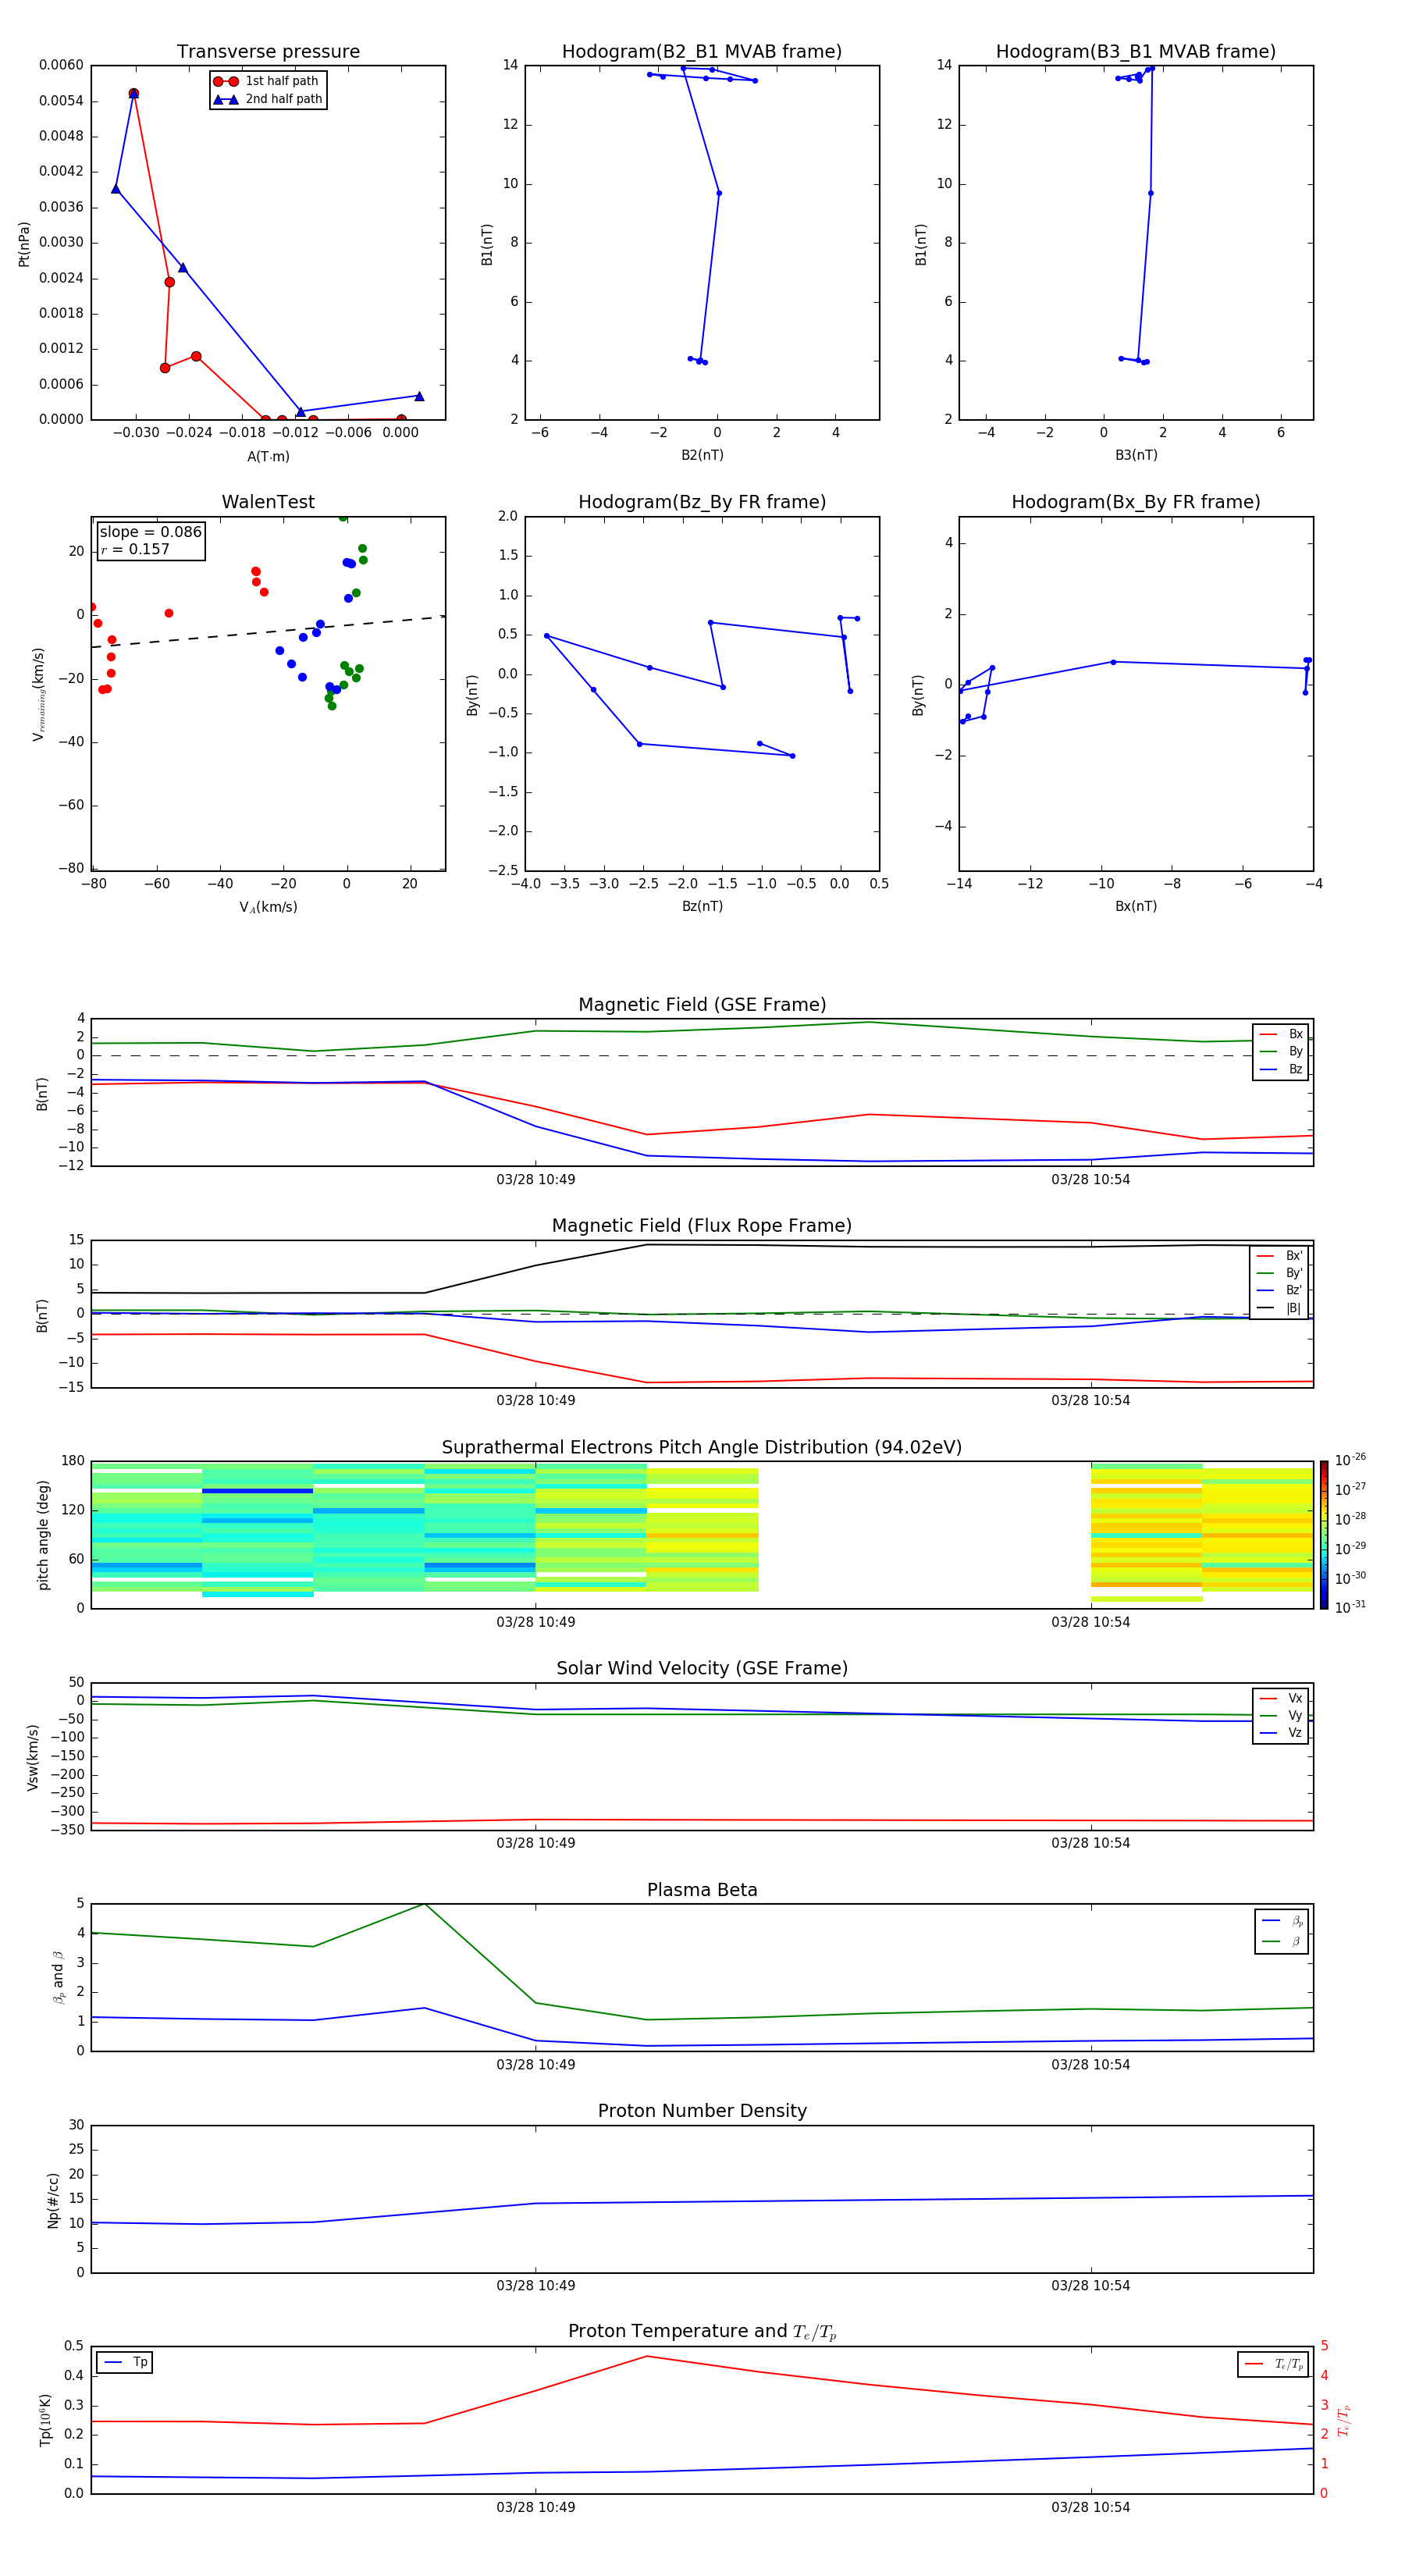This screenshot has height=2576, width=1405.
Task: Click the 'VA(km/s)' axis label in WalenTest
Action: point(268,907)
